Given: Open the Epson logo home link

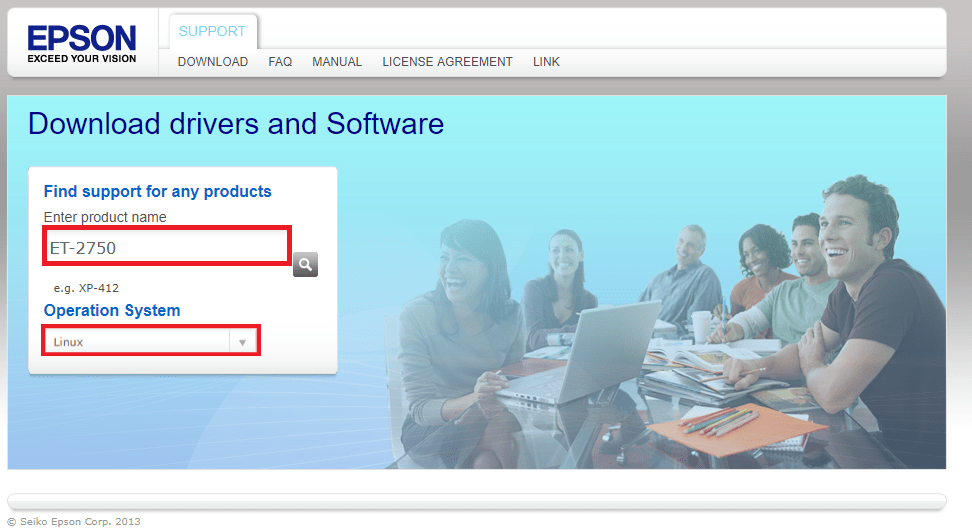Looking at the screenshot, I should [x=82, y=44].
